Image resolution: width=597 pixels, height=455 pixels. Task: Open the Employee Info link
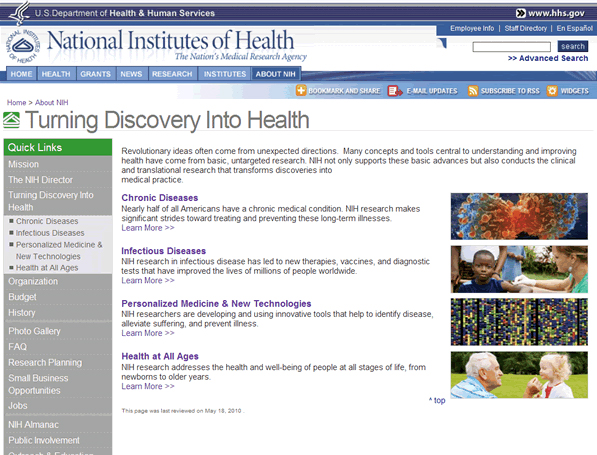[472, 29]
